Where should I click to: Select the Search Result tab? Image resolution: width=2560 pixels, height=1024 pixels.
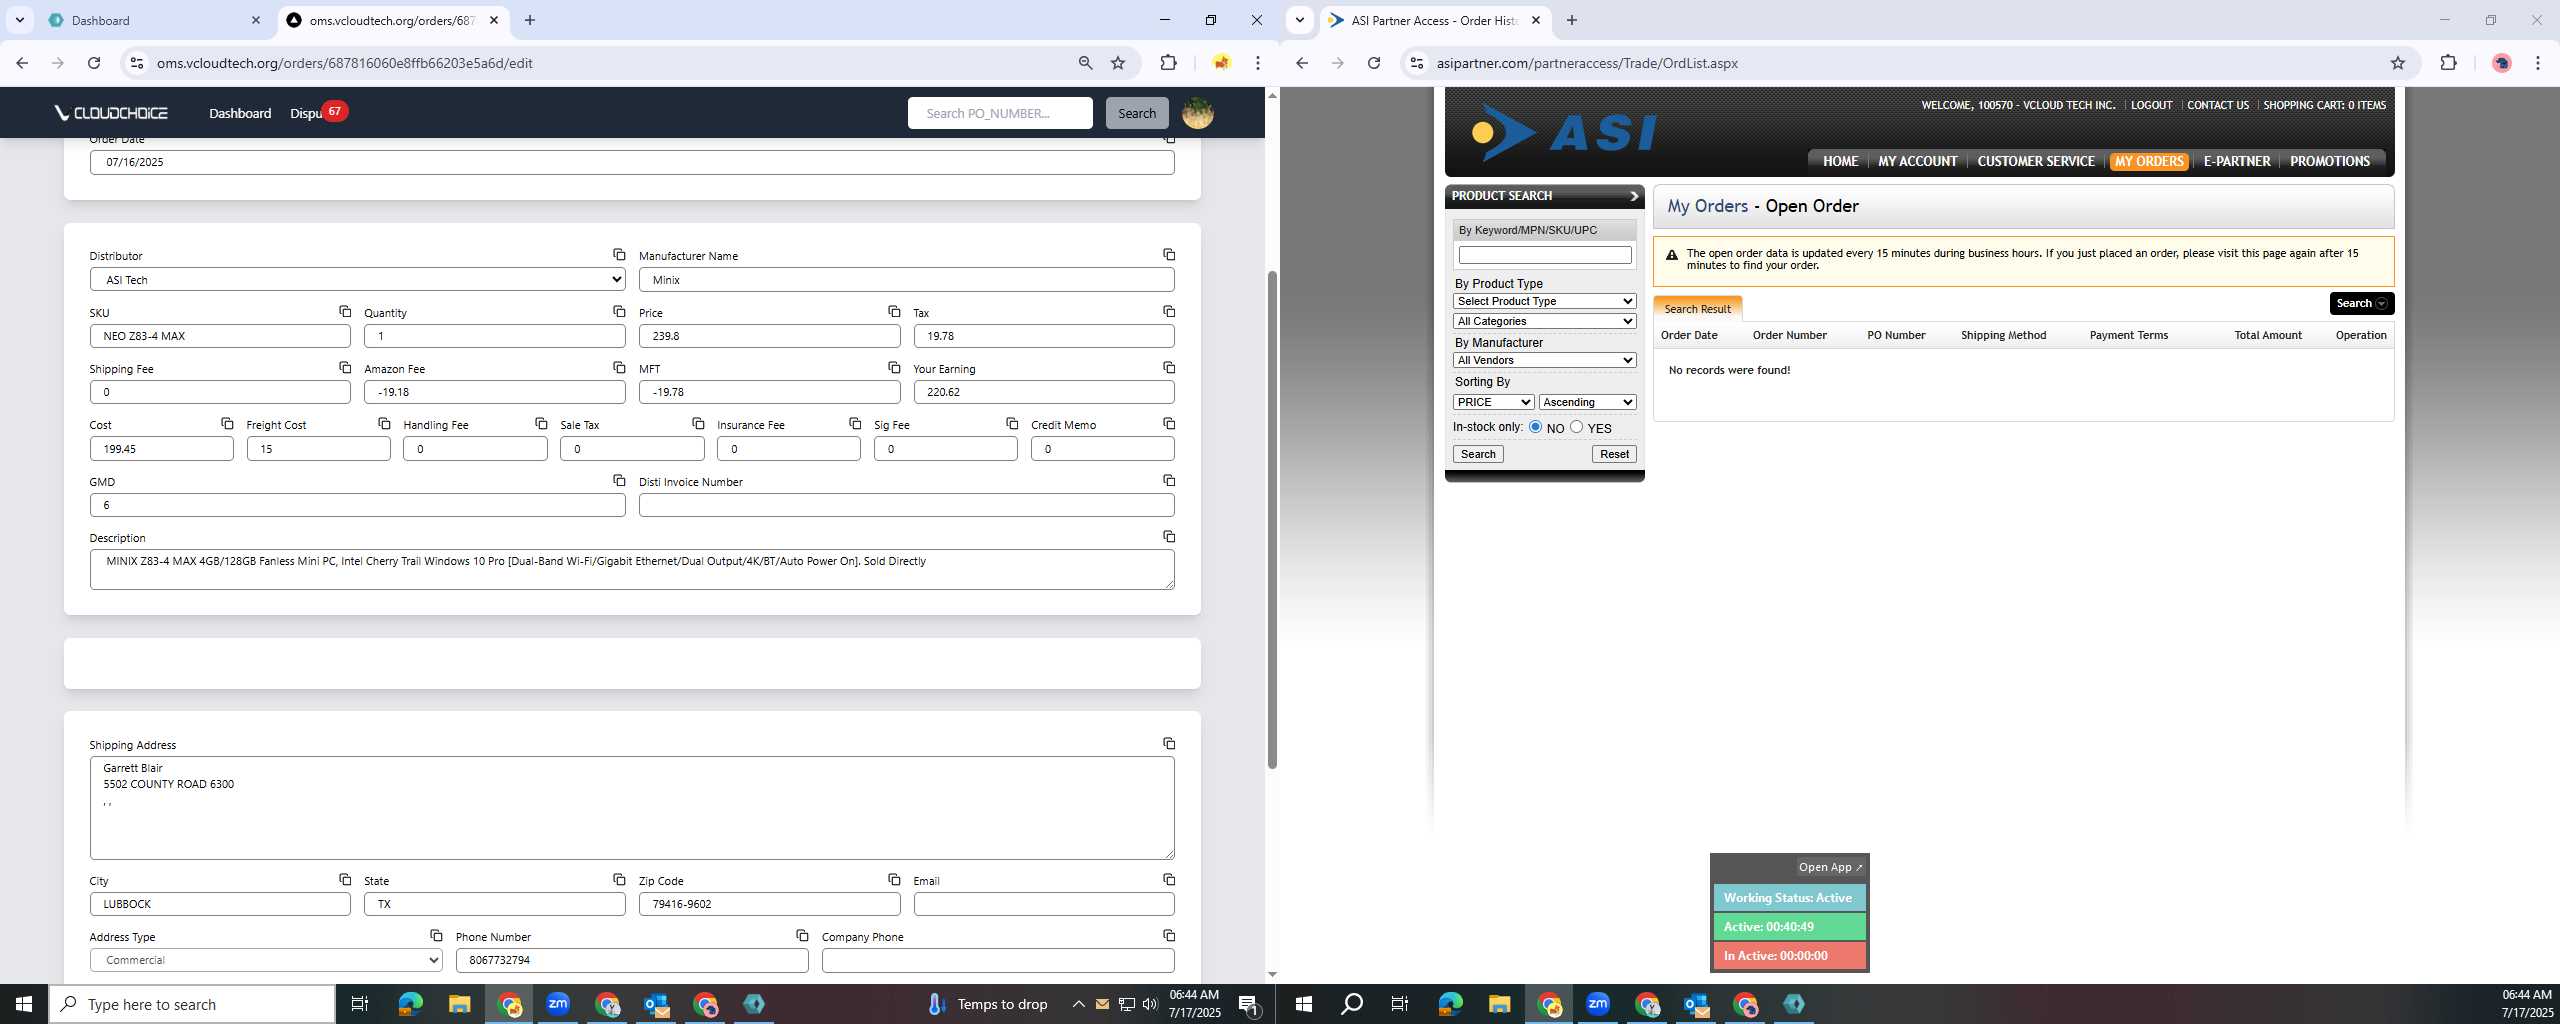1697,309
